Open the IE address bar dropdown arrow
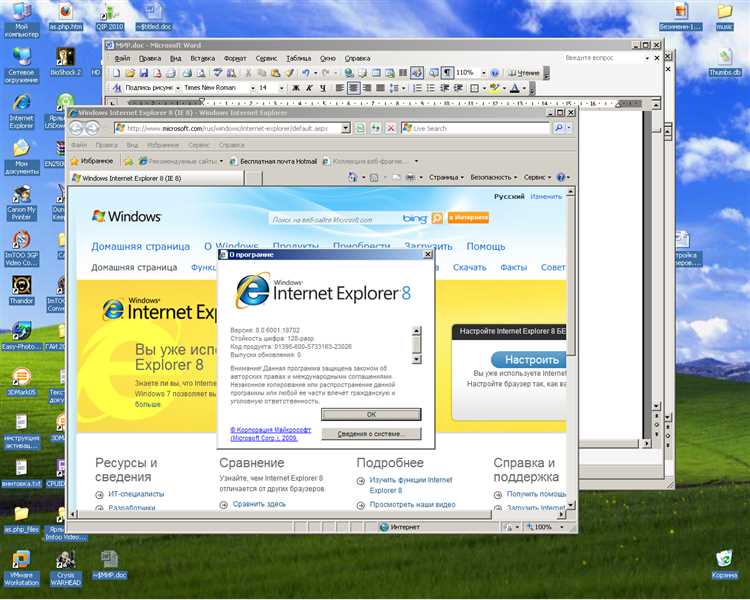This screenshot has width=750, height=600. pyautogui.click(x=346, y=128)
